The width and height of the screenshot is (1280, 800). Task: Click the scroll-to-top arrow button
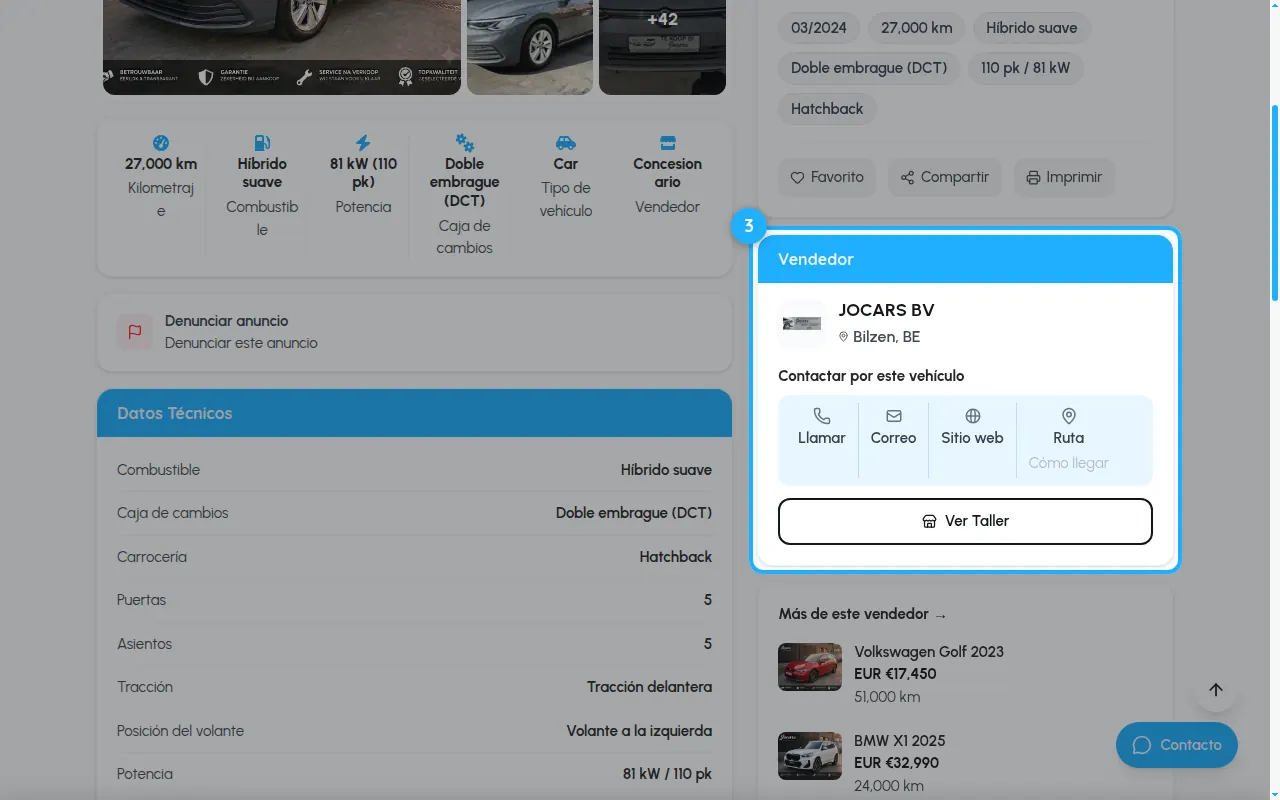point(1216,690)
